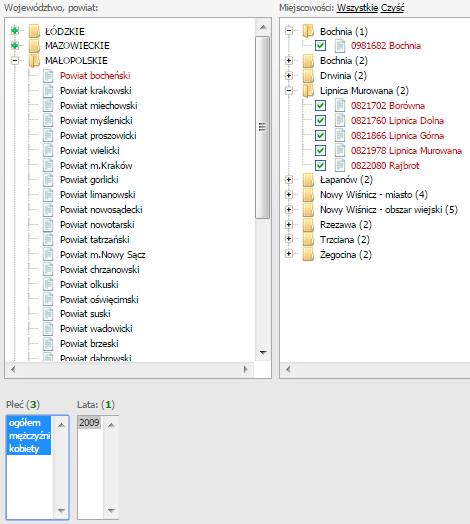Viewport: 470px width, 524px height.
Task: Collapse the MAŁOPOLSKIE voivodeship node
Action: [15, 60]
